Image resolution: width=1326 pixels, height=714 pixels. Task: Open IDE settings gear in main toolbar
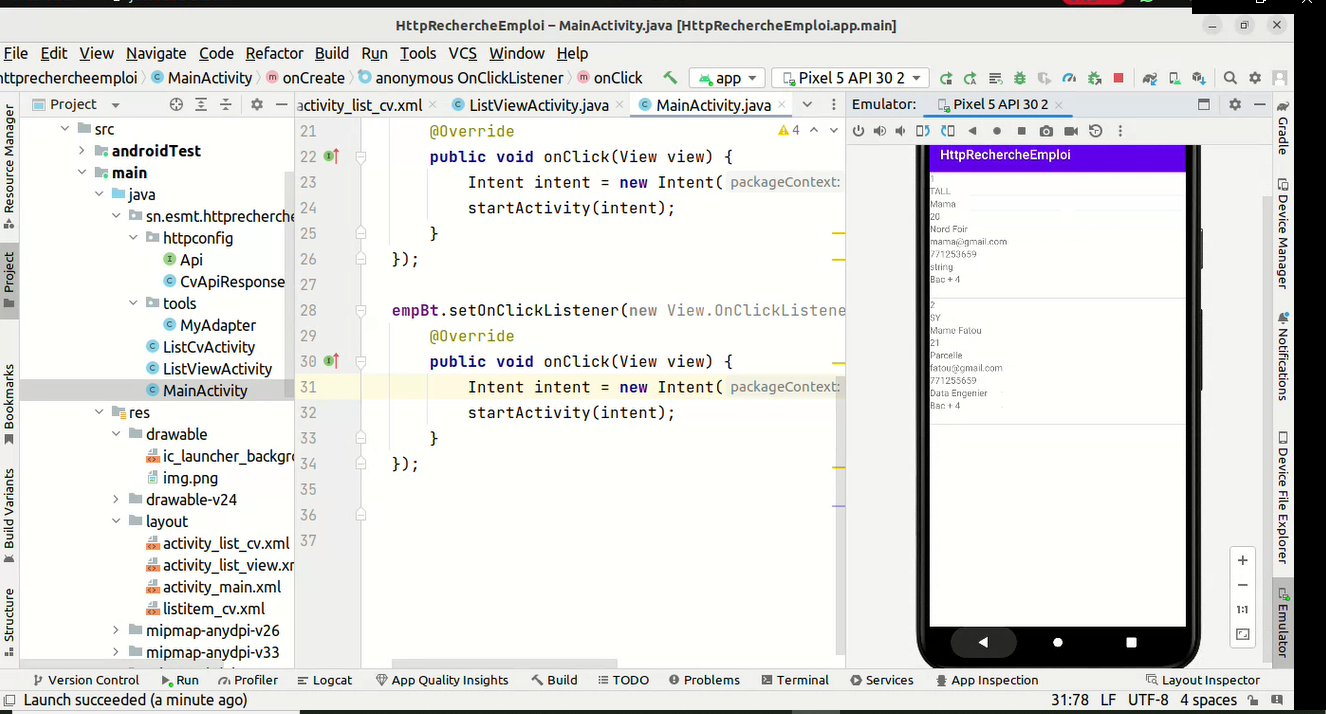[1255, 78]
